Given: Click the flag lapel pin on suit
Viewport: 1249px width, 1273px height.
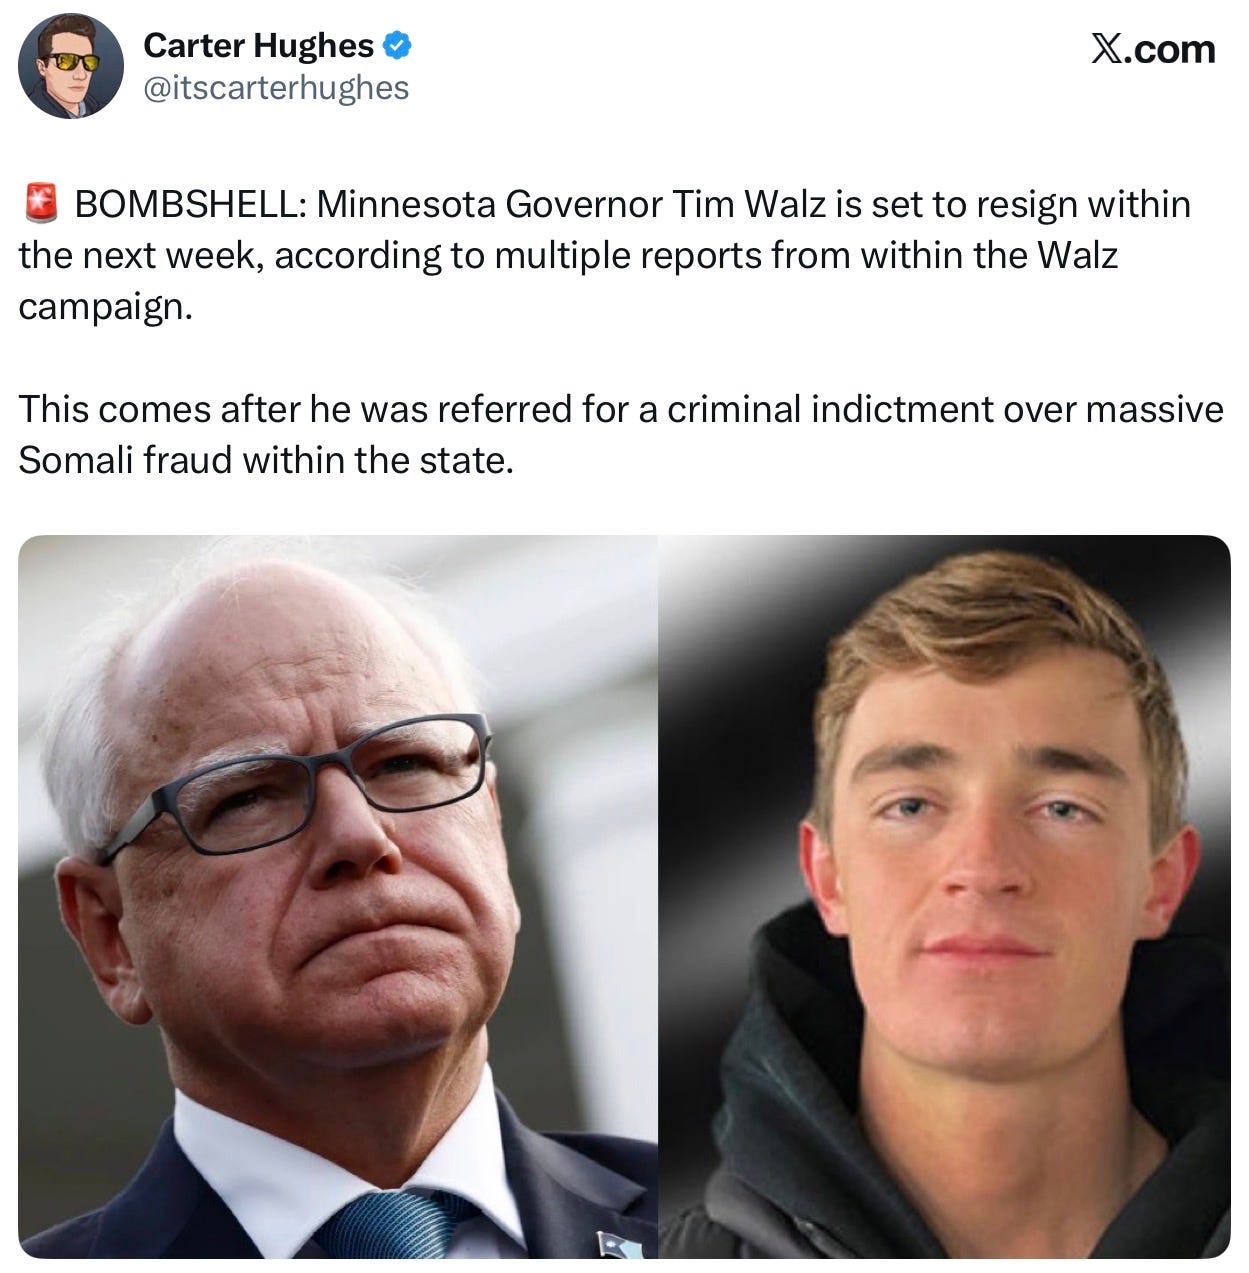Looking at the screenshot, I should click(610, 1242).
